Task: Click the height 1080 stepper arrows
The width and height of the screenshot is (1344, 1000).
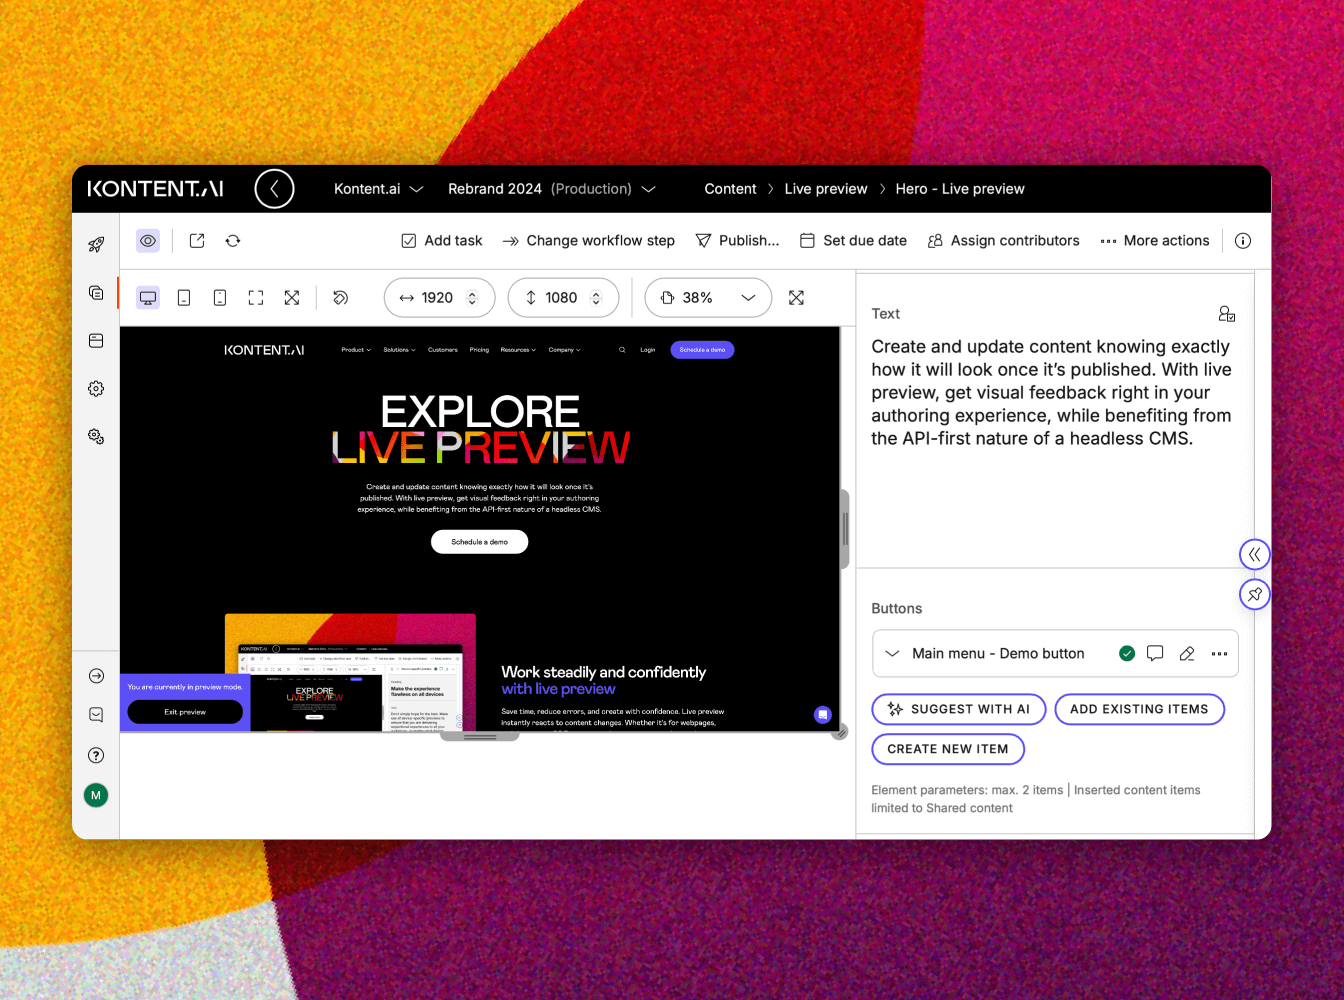Action: (x=596, y=298)
